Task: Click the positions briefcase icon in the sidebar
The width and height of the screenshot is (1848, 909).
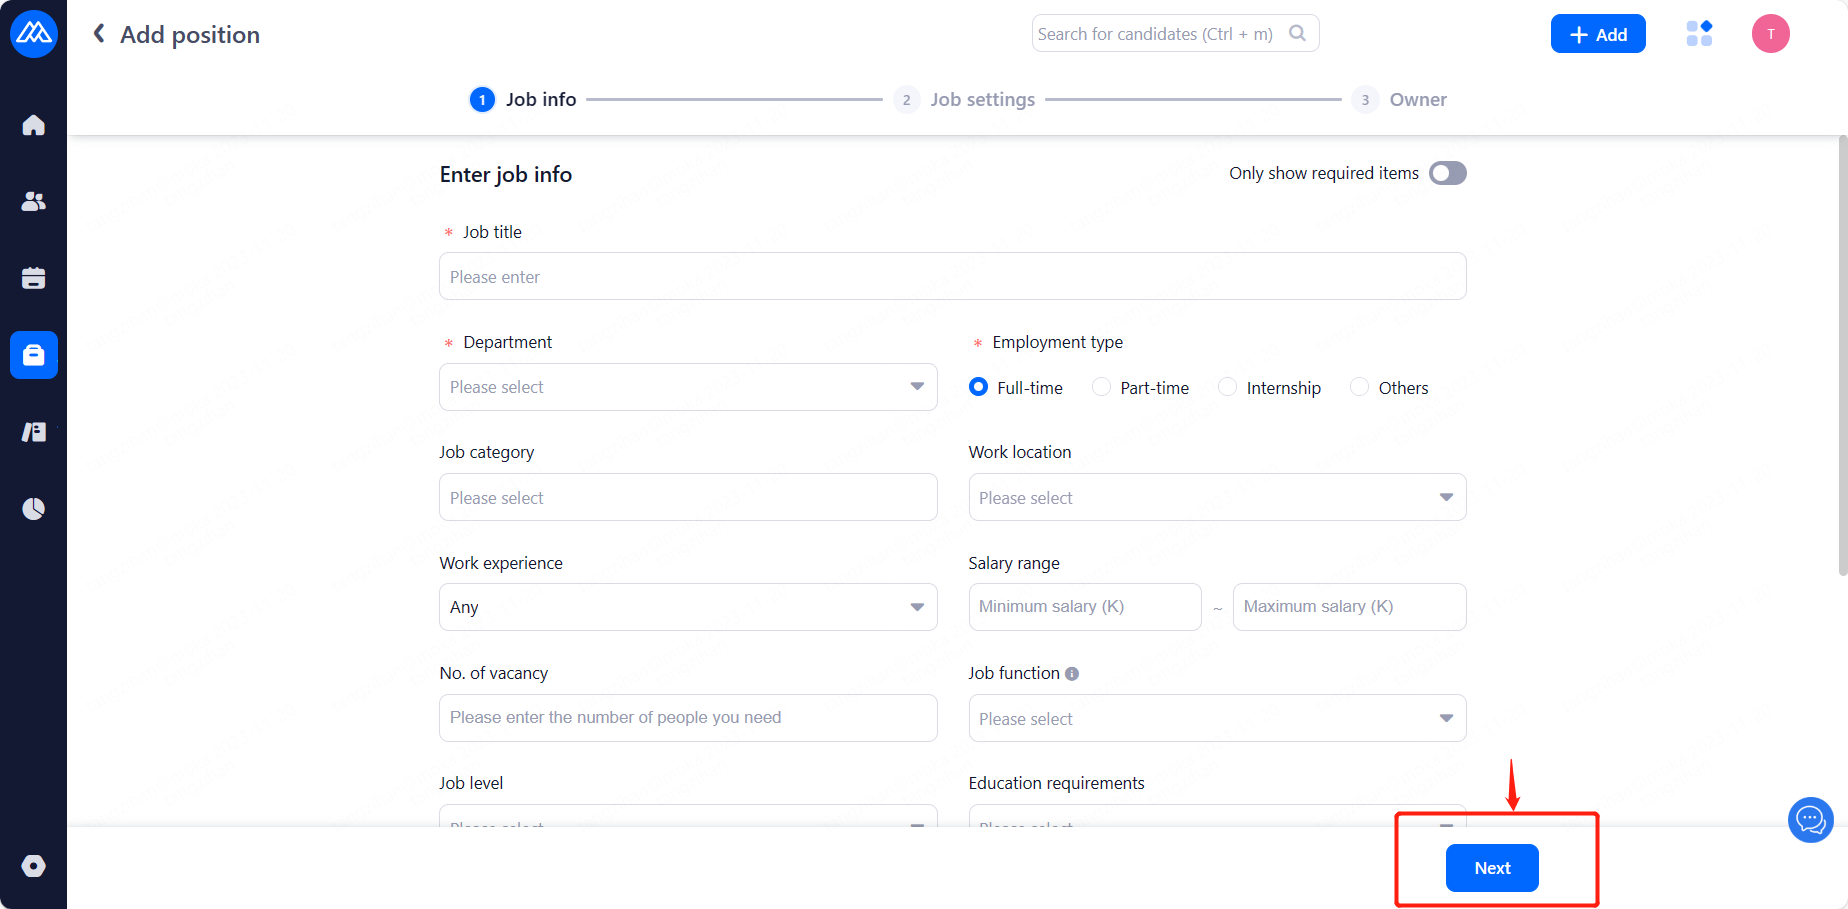Action: pos(33,355)
